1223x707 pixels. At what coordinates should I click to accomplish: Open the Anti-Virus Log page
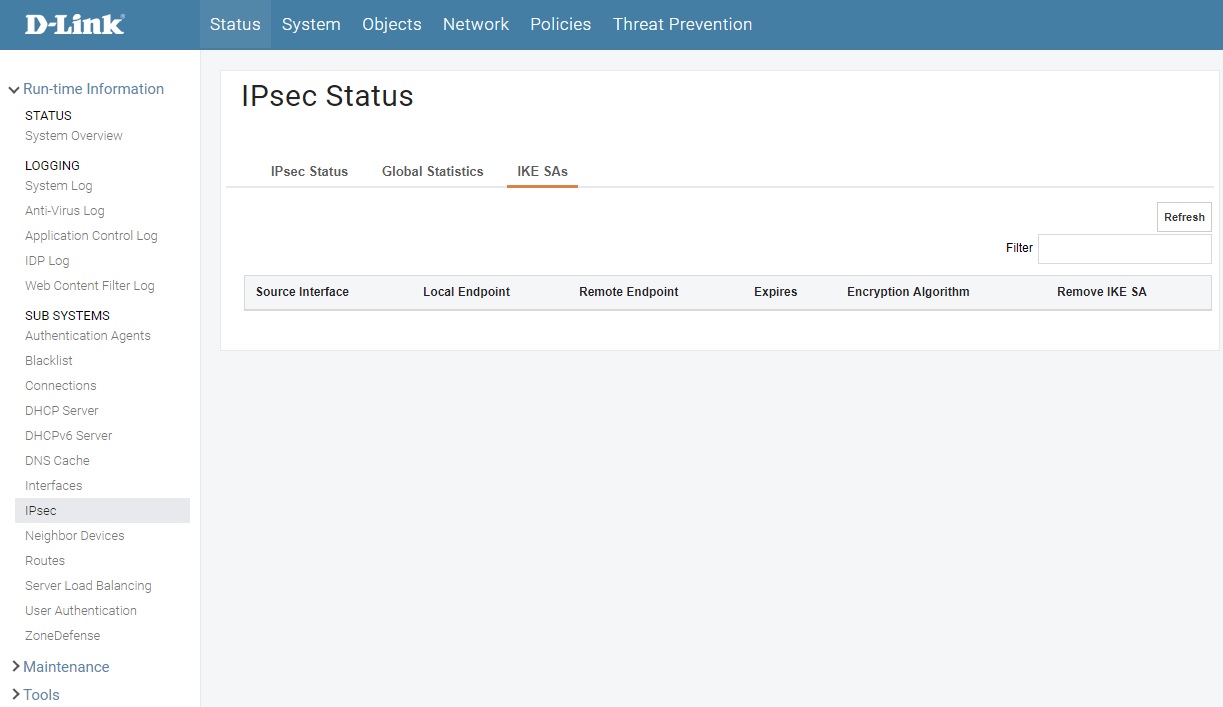(x=65, y=211)
